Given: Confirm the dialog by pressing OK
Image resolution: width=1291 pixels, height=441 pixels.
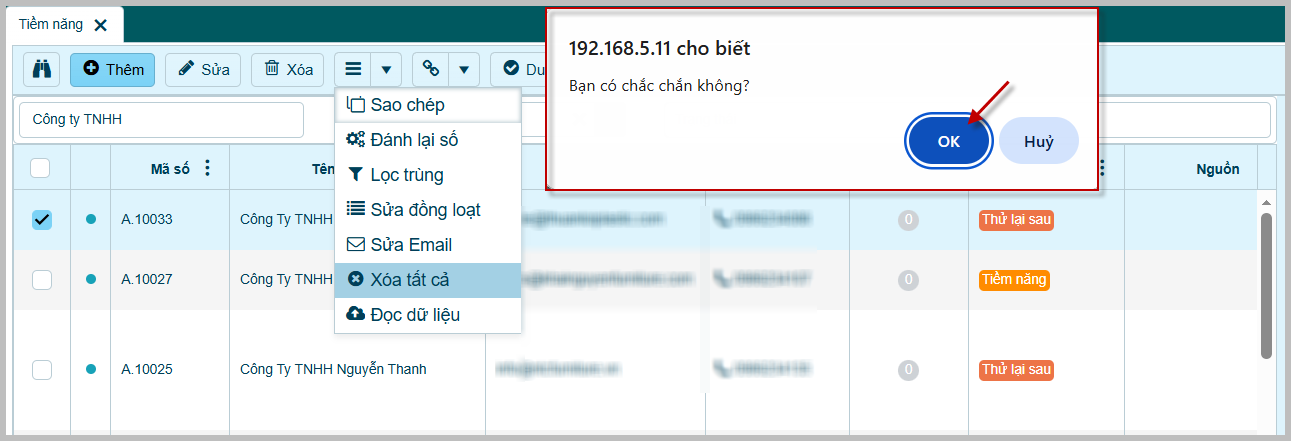Looking at the screenshot, I should [948, 141].
